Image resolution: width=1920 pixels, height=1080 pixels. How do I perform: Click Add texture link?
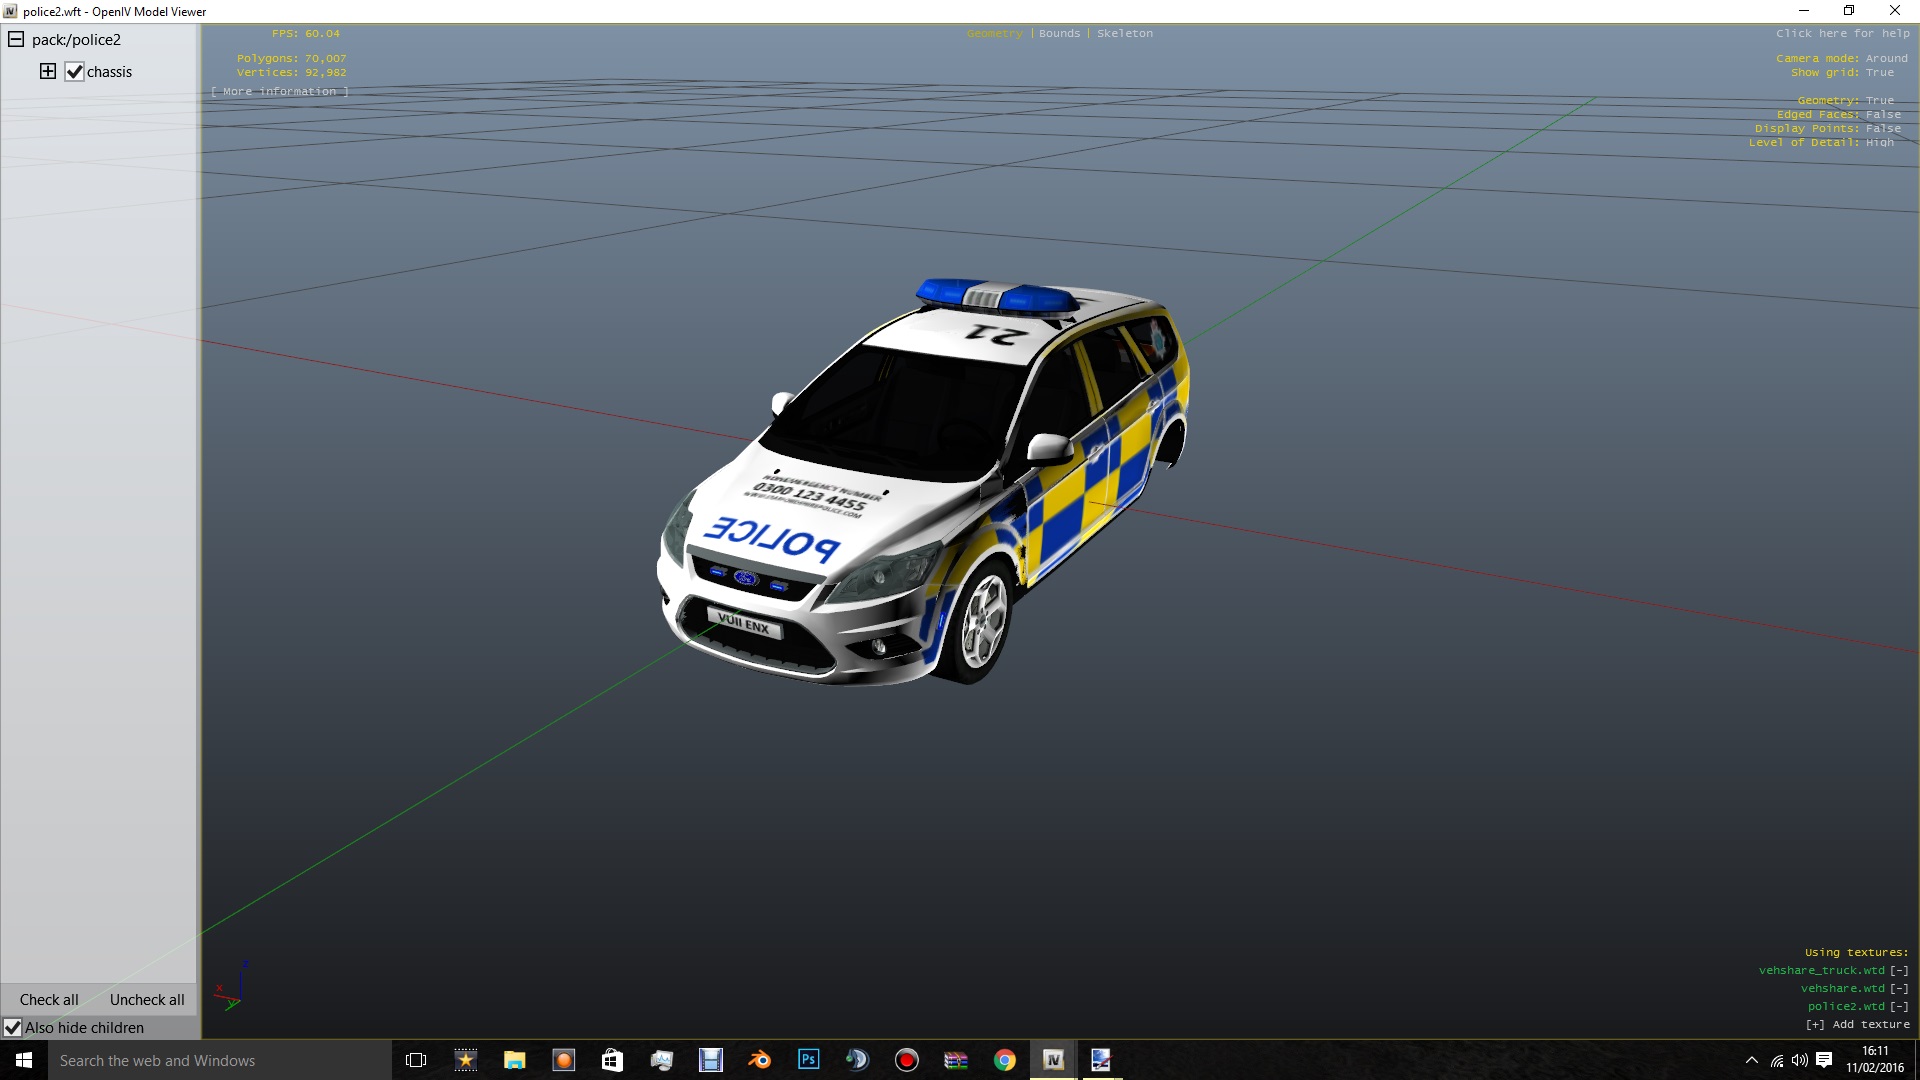tap(1860, 1024)
